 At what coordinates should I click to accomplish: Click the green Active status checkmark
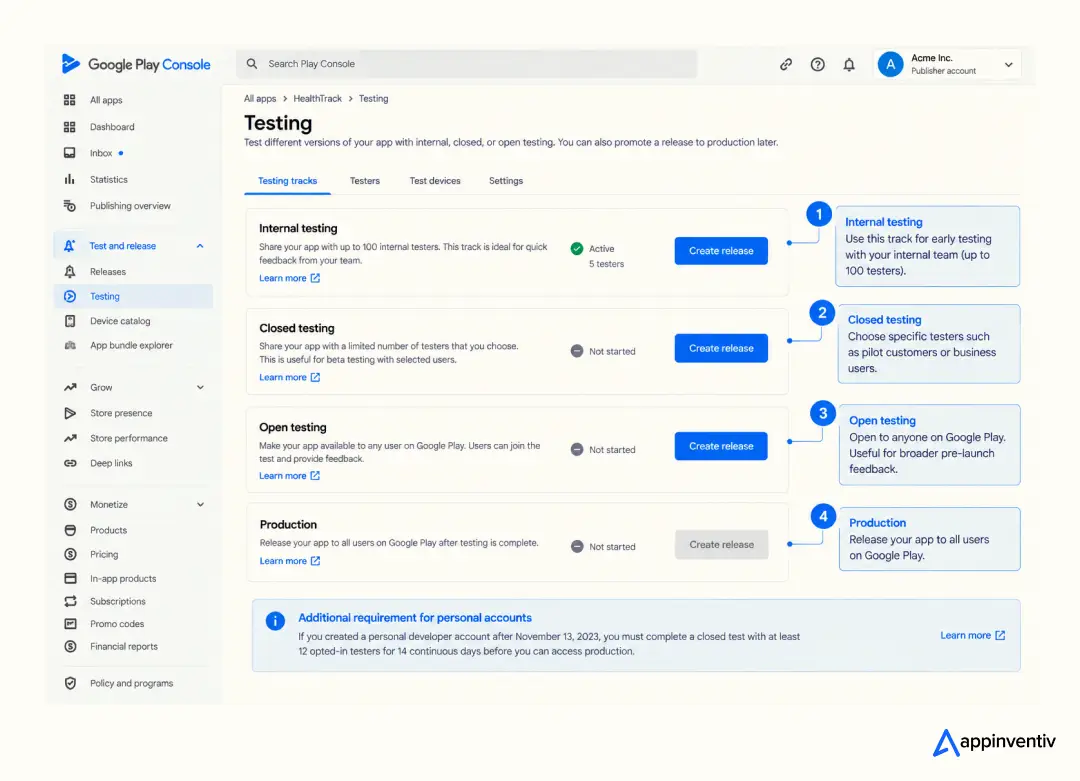click(x=577, y=249)
